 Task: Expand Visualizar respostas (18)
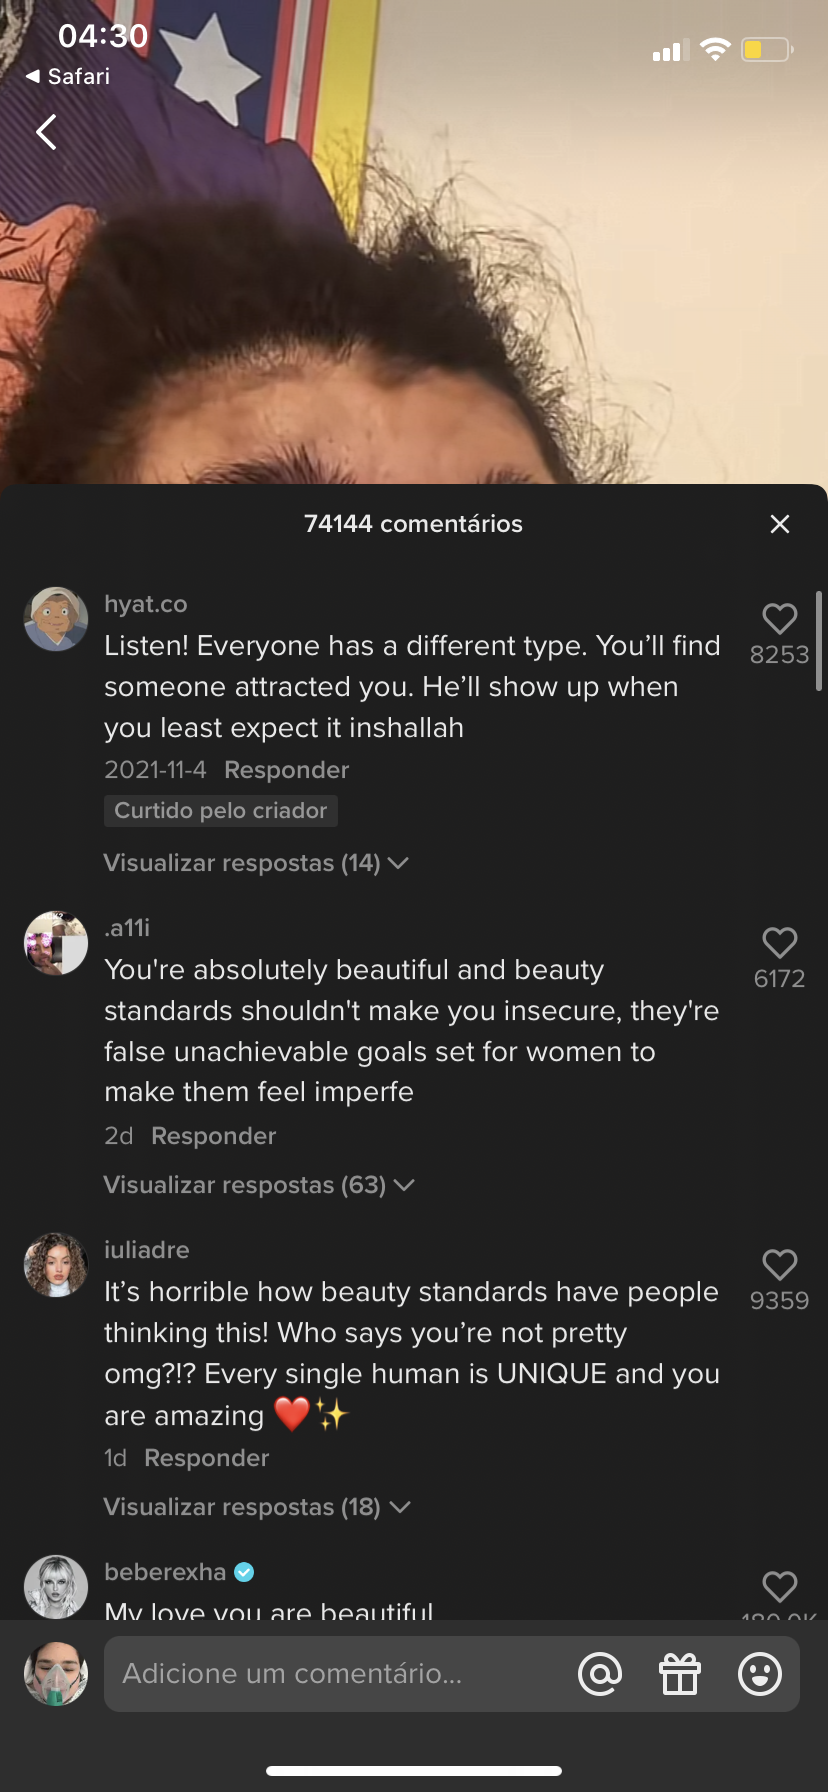point(257,1507)
